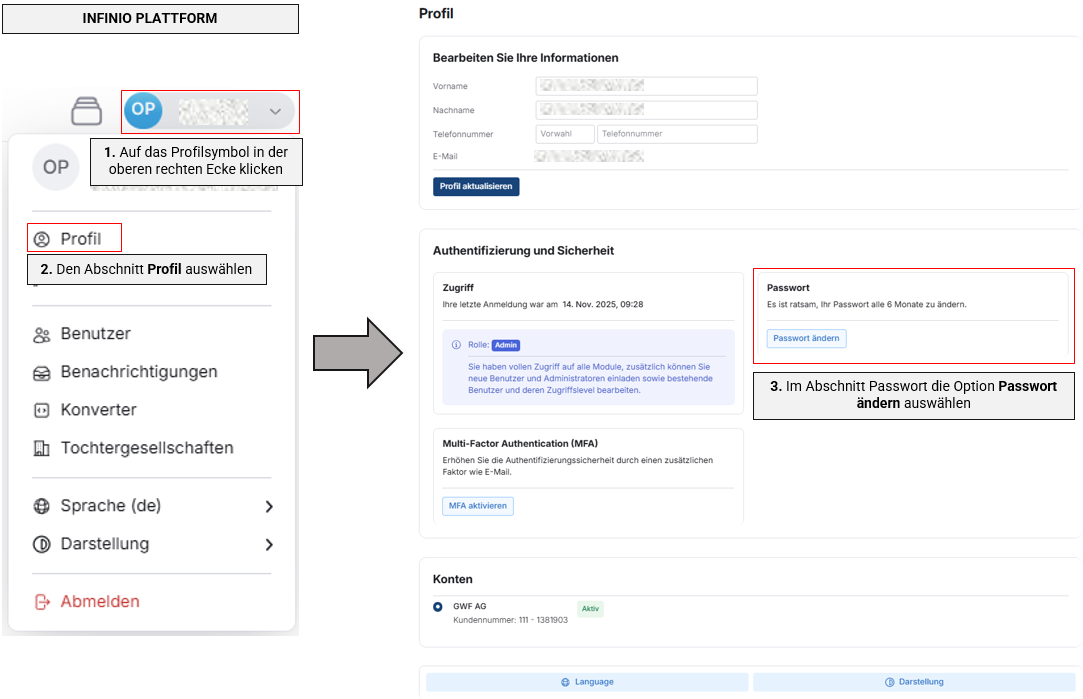Click the archive box icon beside profile
1083x699 pixels.
pos(87,110)
